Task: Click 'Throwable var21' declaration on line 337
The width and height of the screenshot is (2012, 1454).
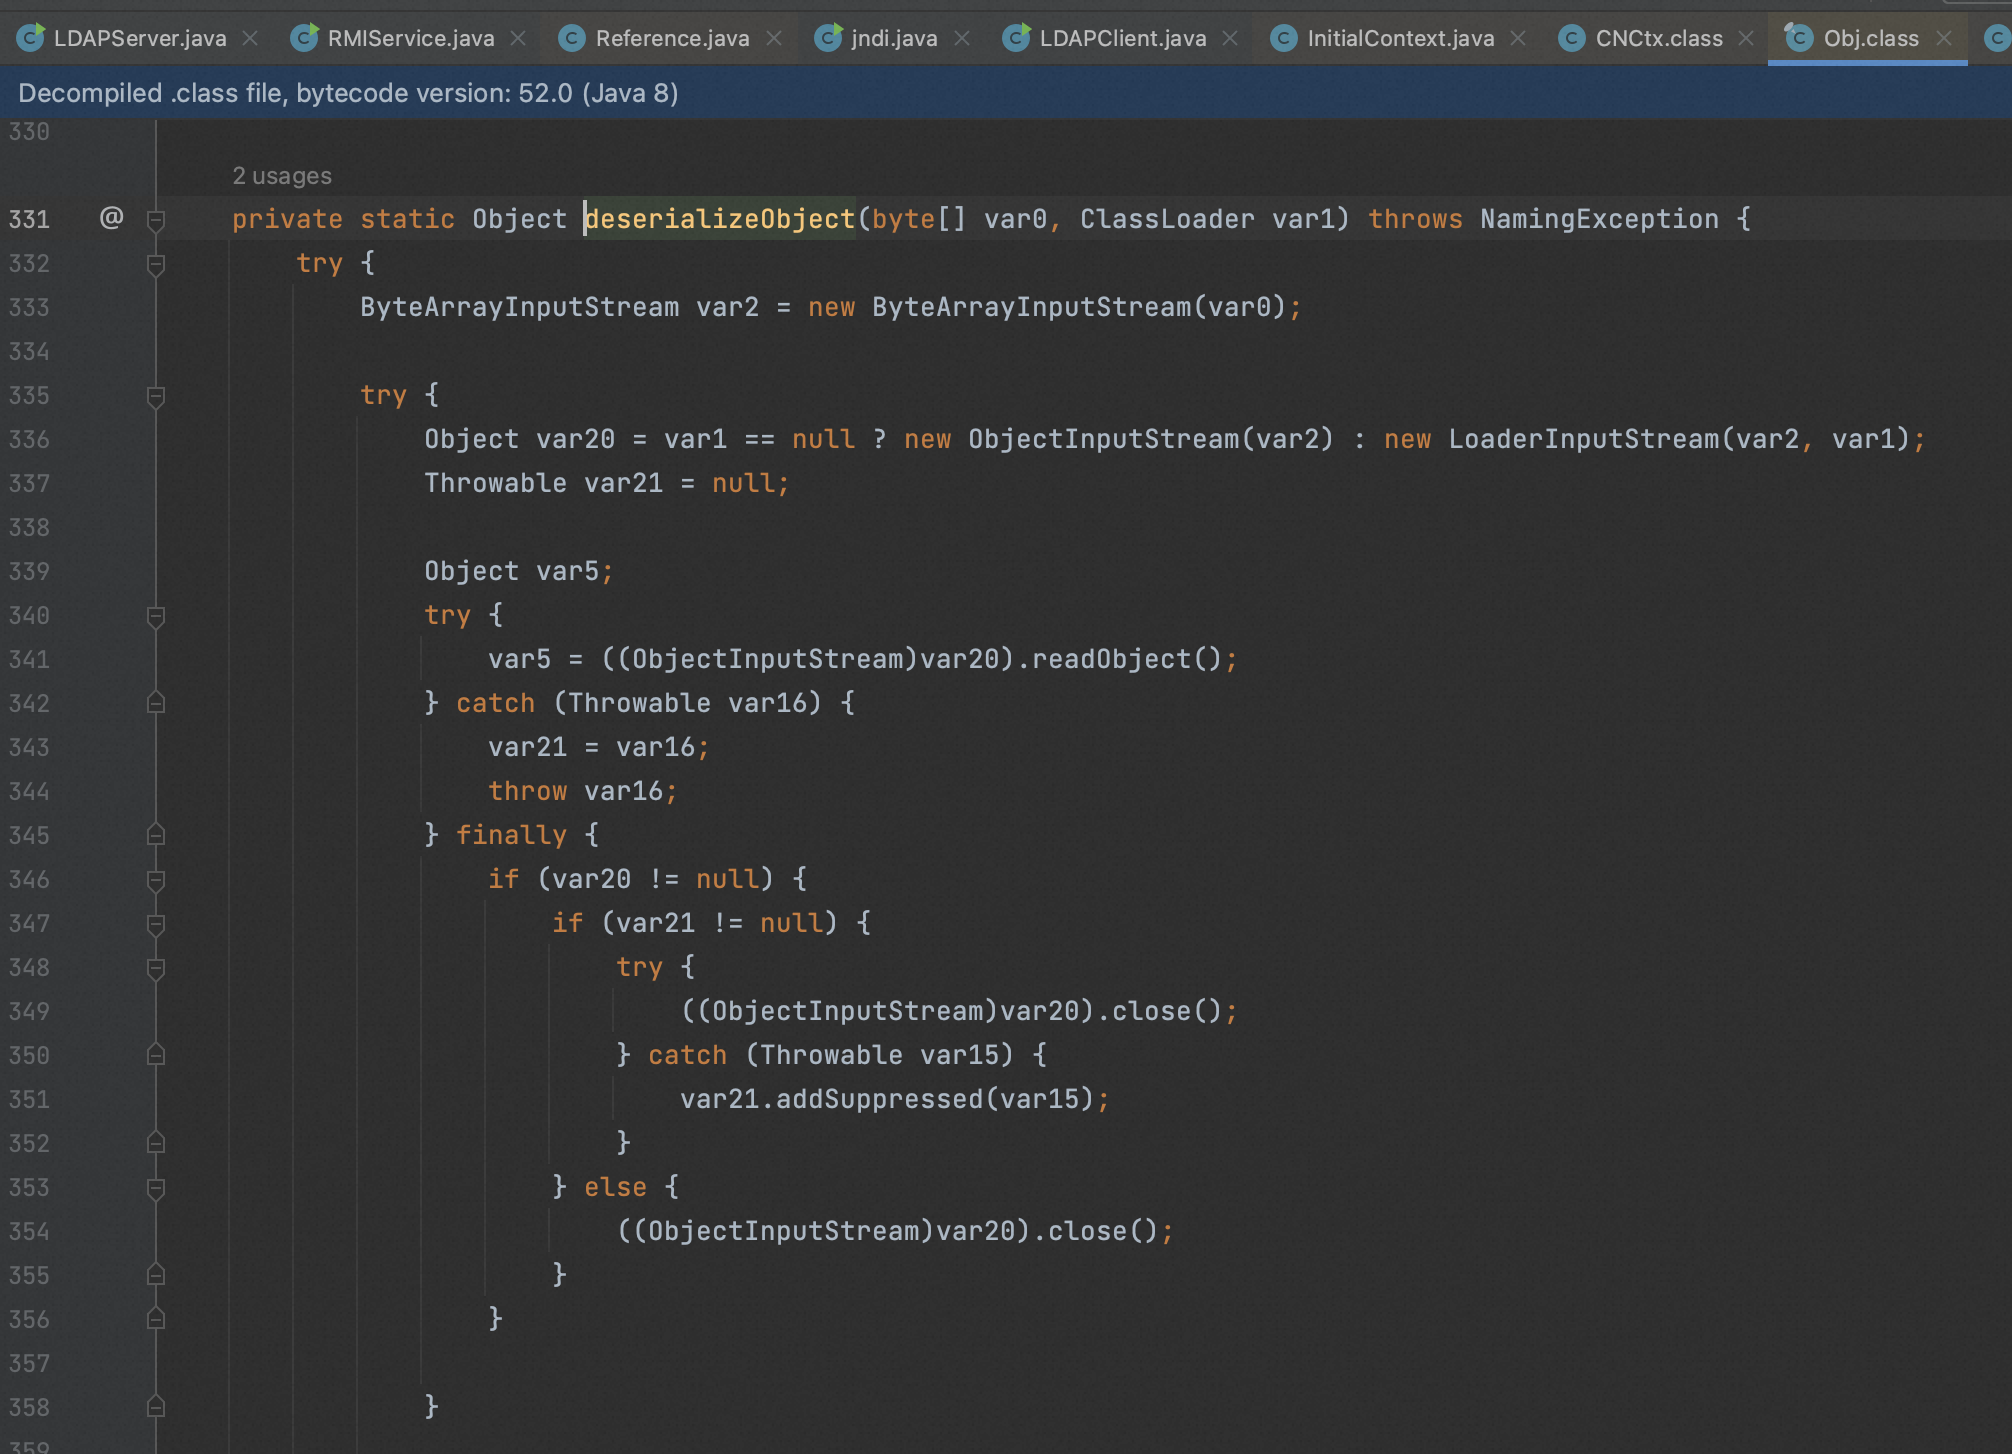Action: click(x=543, y=483)
